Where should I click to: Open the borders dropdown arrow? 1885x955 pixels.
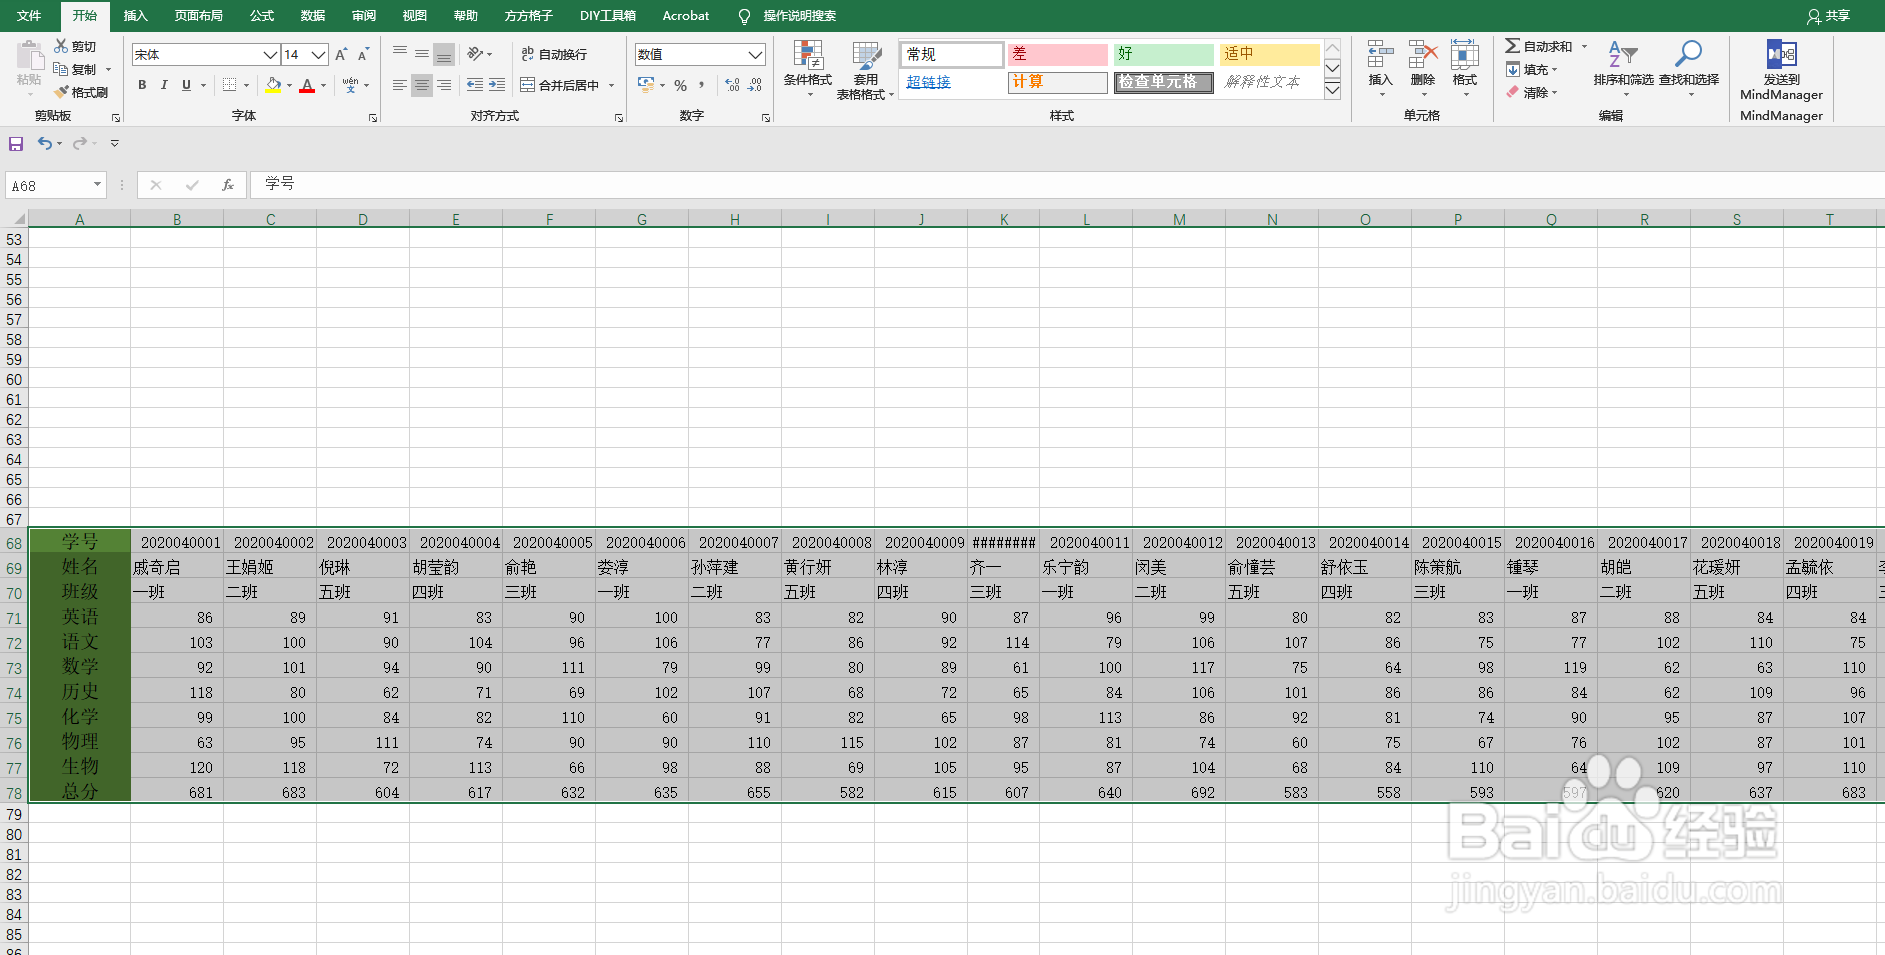(x=245, y=85)
